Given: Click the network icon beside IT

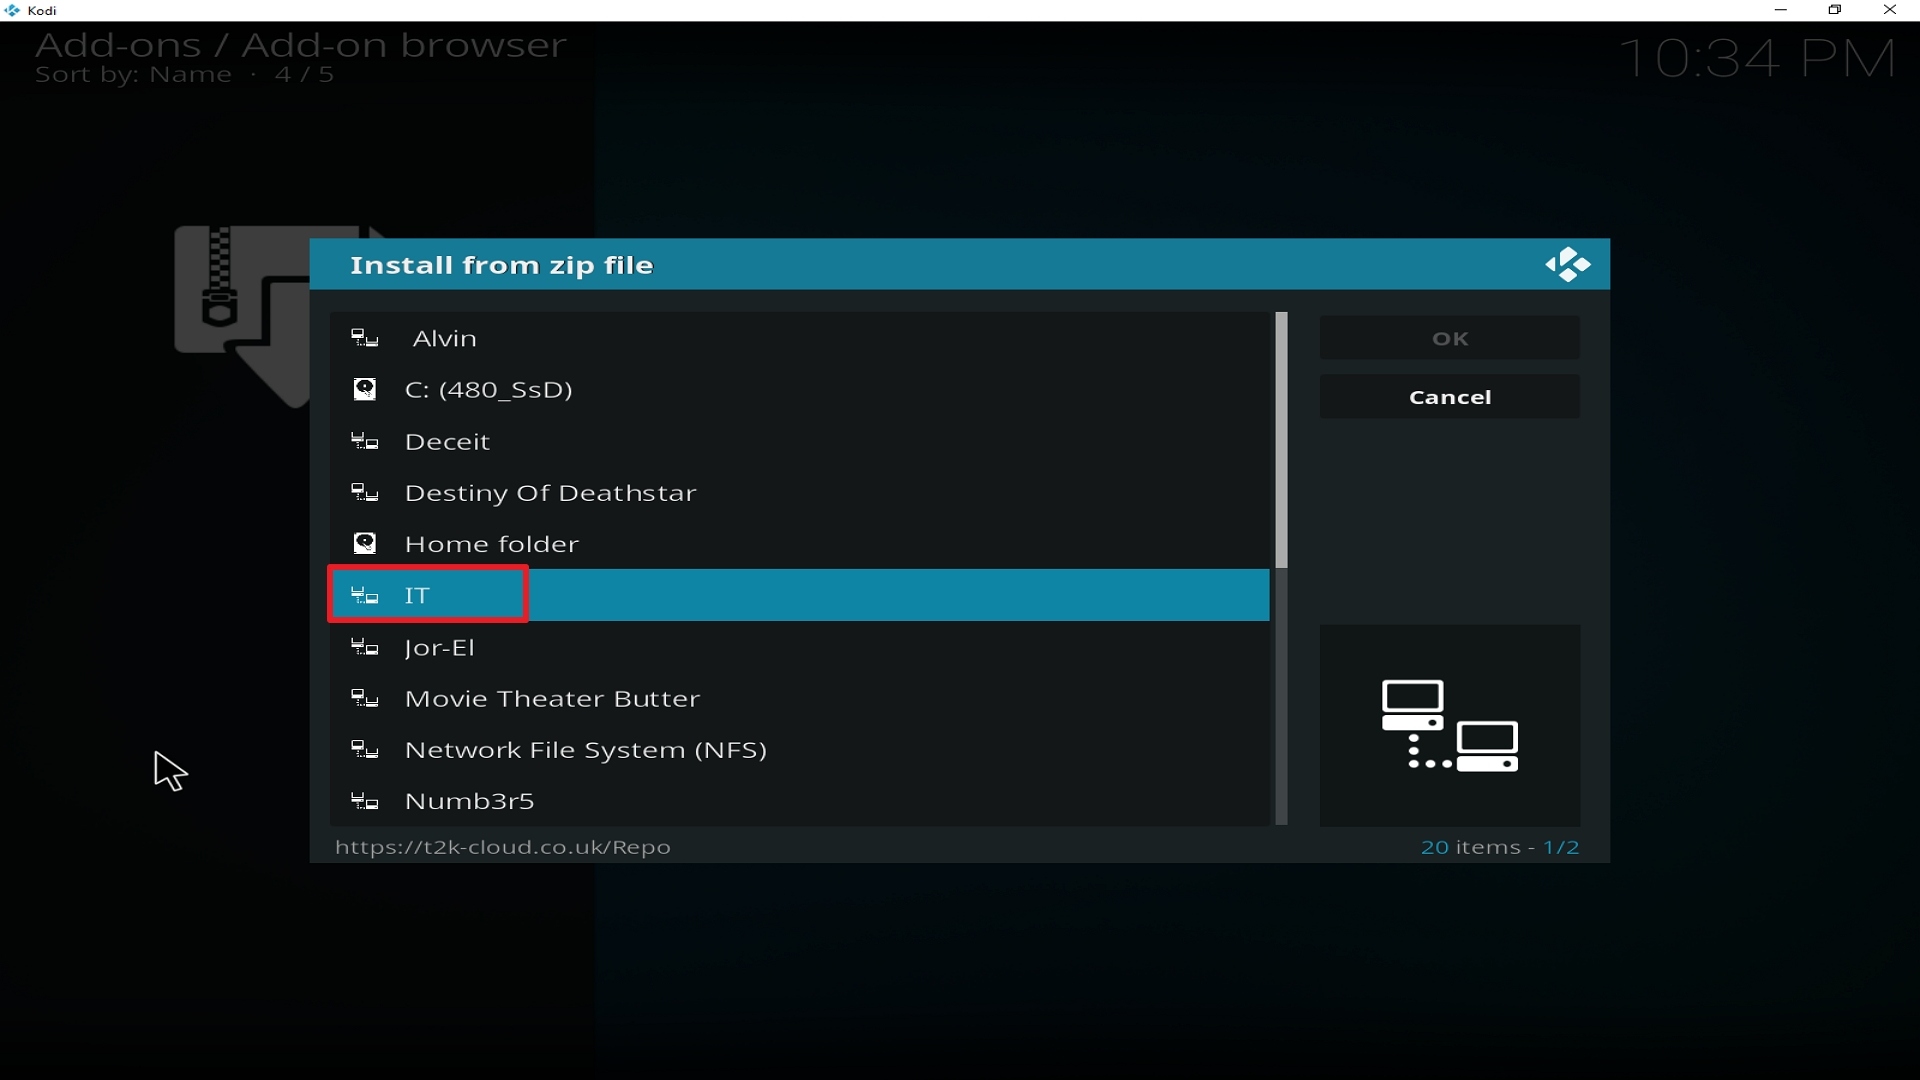Looking at the screenshot, I should 365,596.
